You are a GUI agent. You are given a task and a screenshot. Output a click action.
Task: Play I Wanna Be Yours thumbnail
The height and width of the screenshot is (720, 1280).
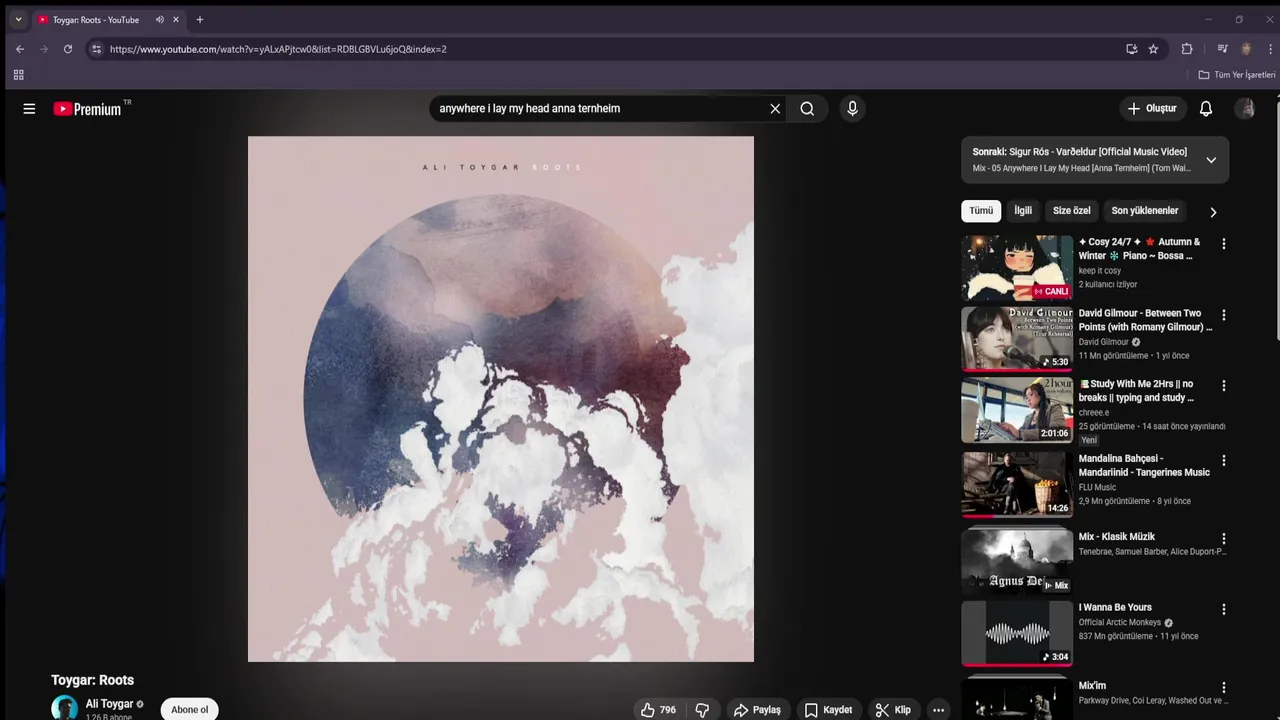tap(1017, 633)
